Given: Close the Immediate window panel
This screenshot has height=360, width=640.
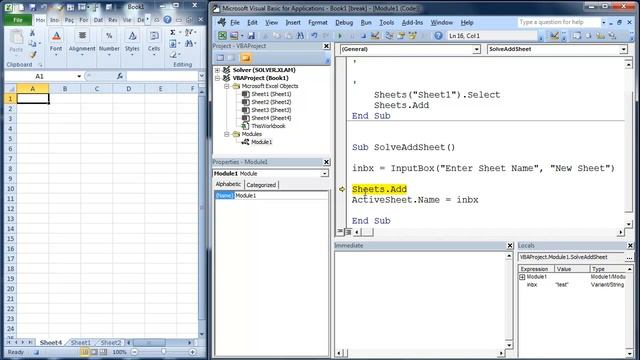Looking at the screenshot, I should point(509,246).
